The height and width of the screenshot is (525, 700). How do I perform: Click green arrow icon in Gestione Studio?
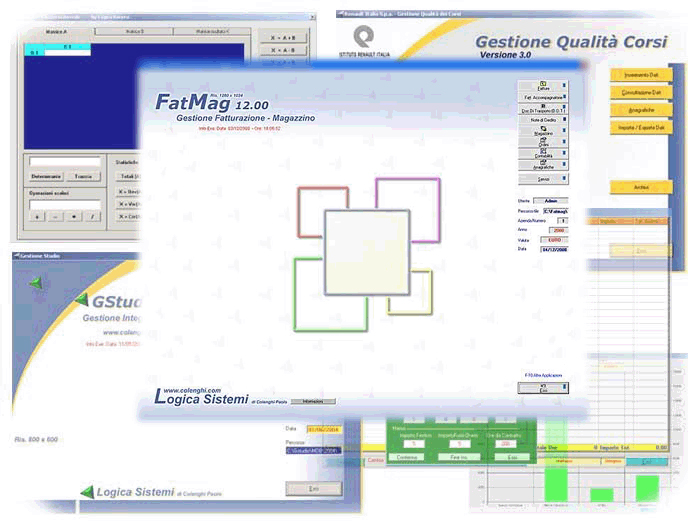click(36, 283)
